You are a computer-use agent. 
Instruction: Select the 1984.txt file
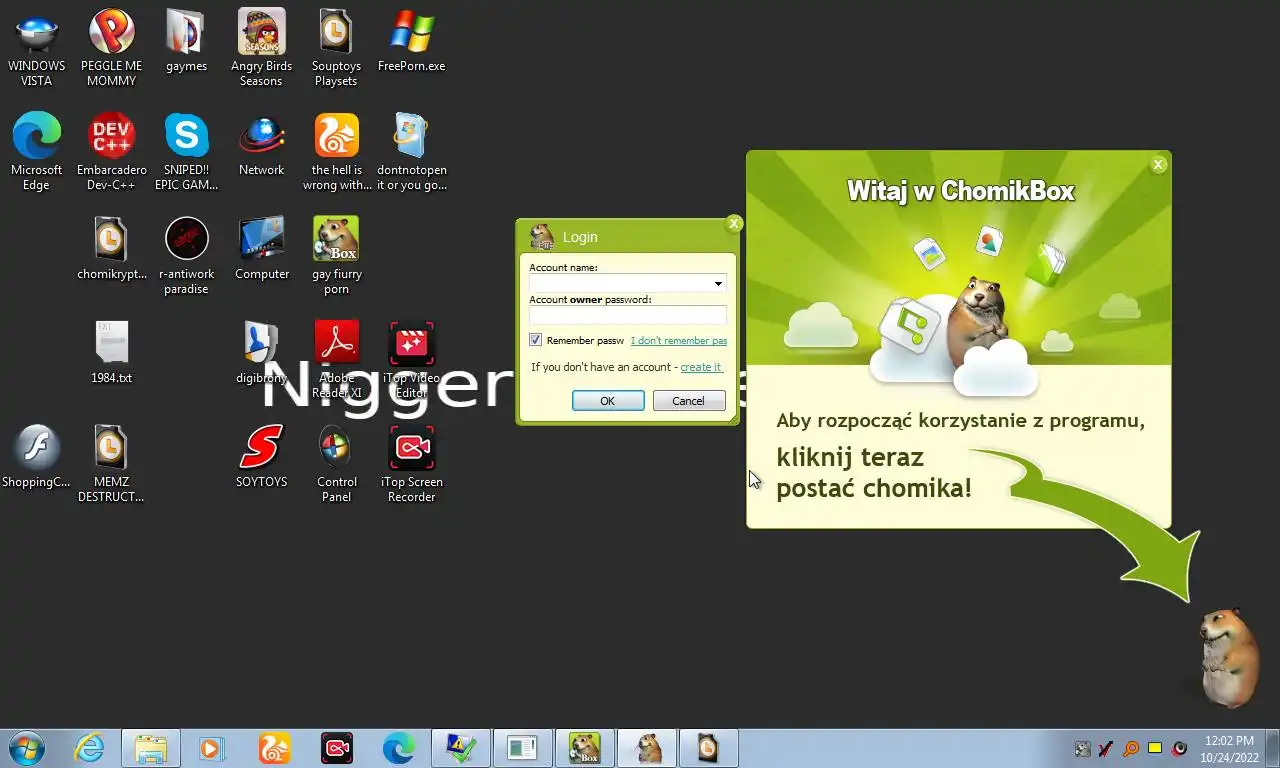[x=112, y=353]
